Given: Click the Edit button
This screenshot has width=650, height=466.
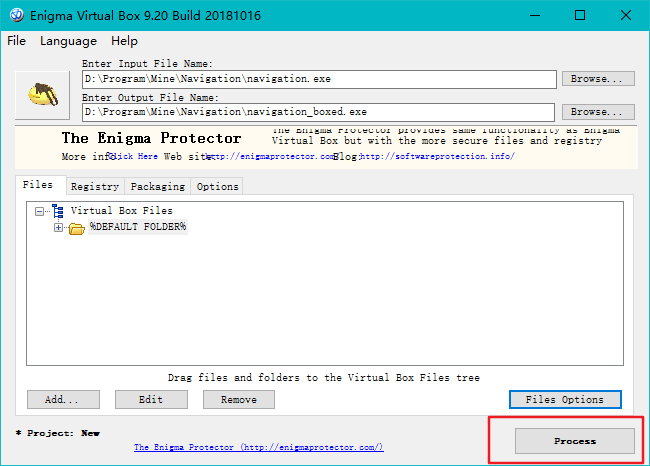Looking at the screenshot, I should tap(151, 399).
